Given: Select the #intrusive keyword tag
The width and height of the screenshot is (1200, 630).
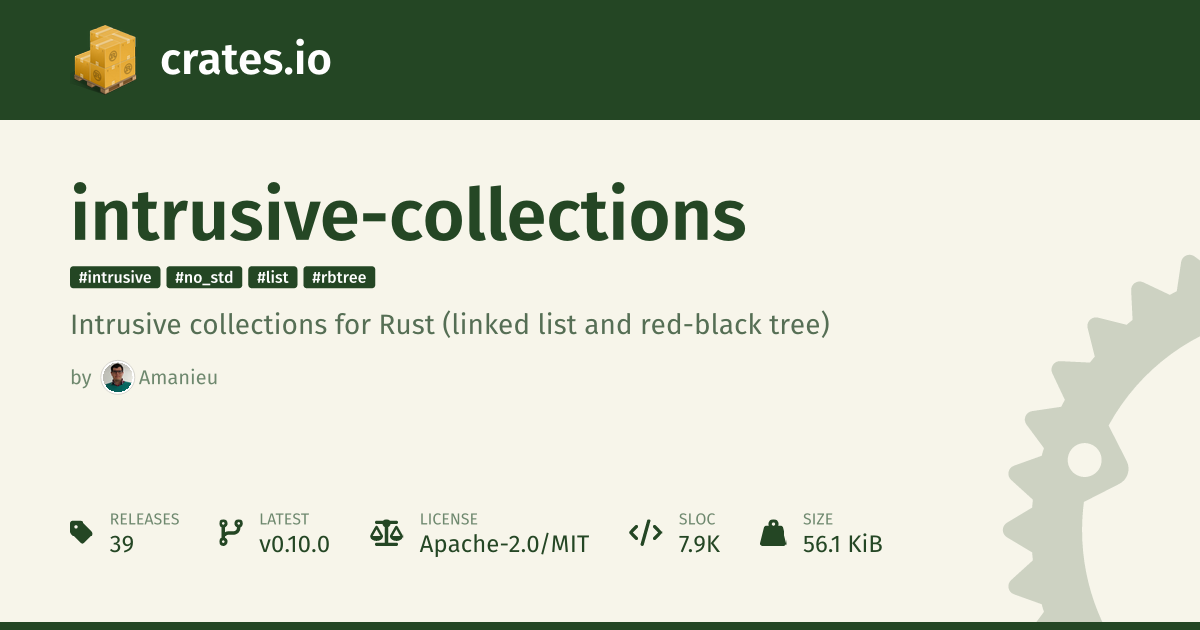Looking at the screenshot, I should pos(115,278).
